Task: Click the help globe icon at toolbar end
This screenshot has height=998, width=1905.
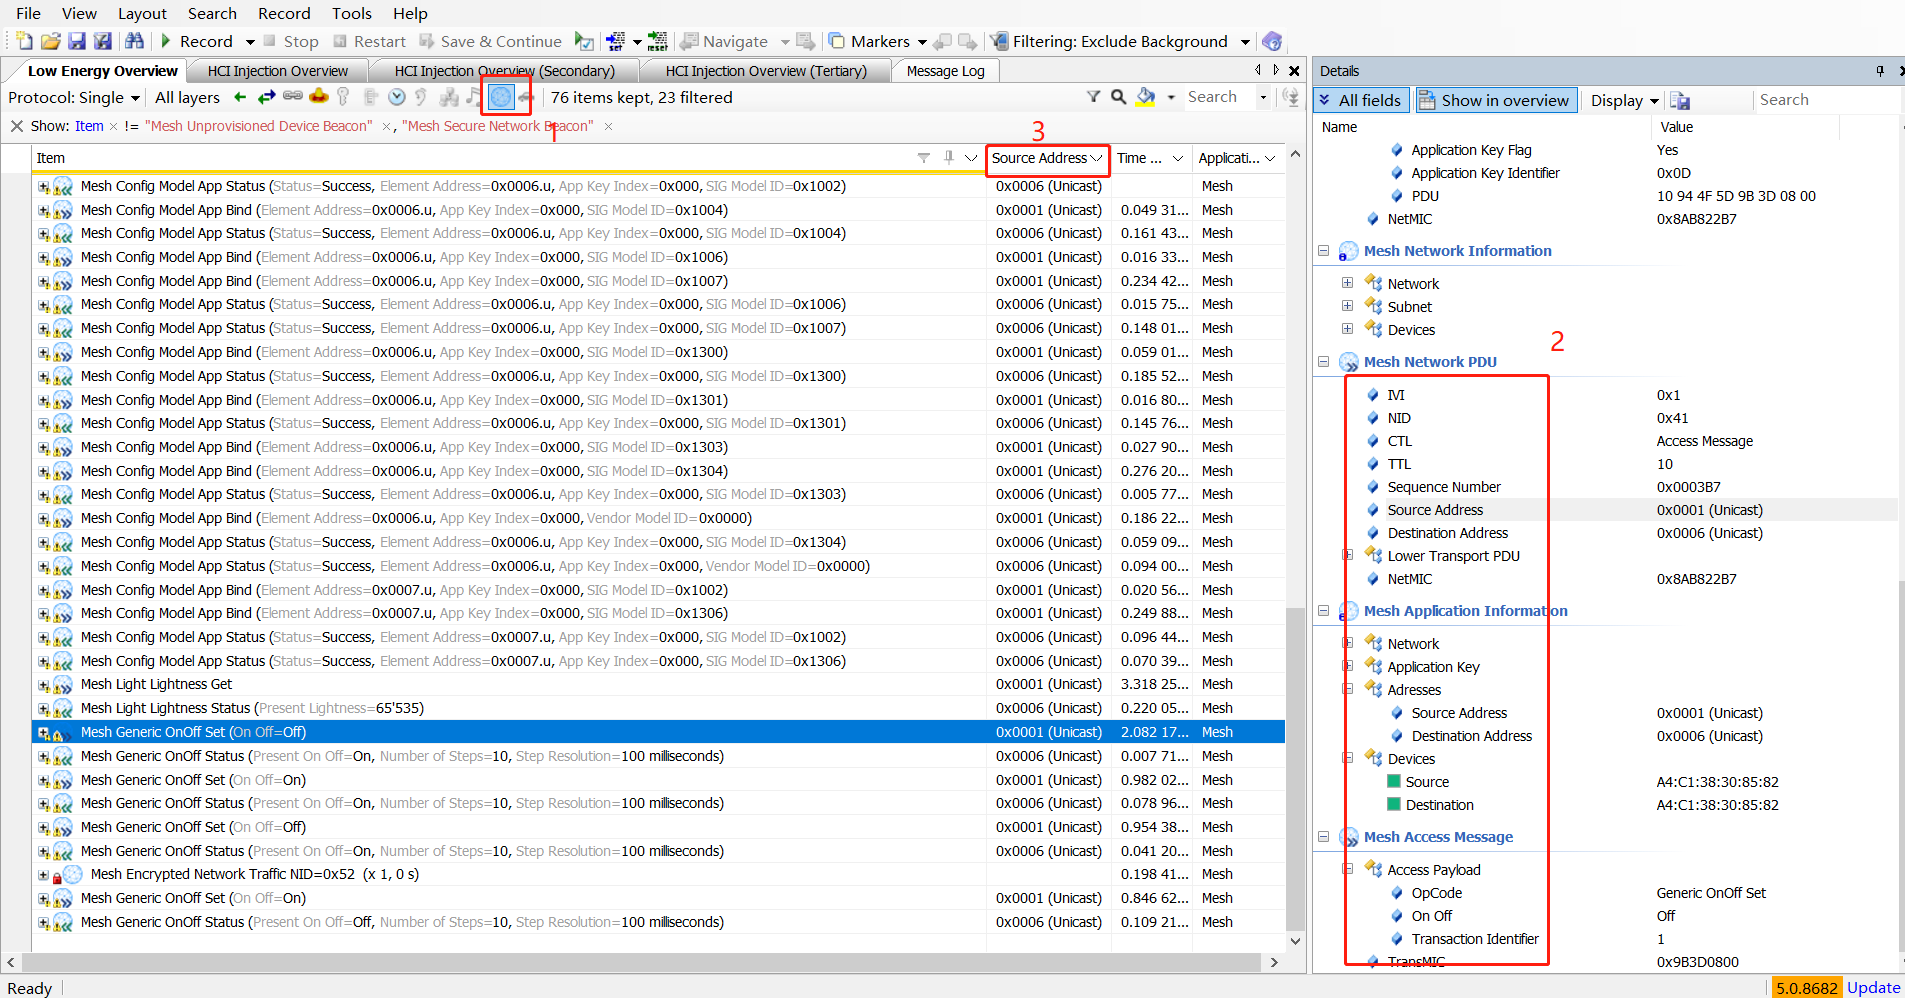Action: [1272, 41]
